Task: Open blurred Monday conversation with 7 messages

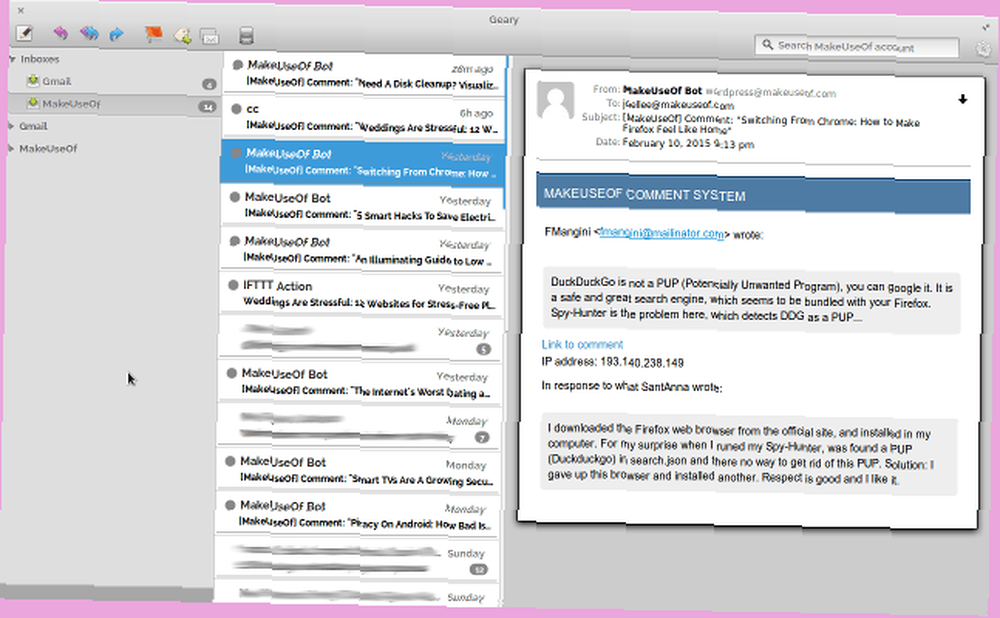Action: tap(359, 426)
